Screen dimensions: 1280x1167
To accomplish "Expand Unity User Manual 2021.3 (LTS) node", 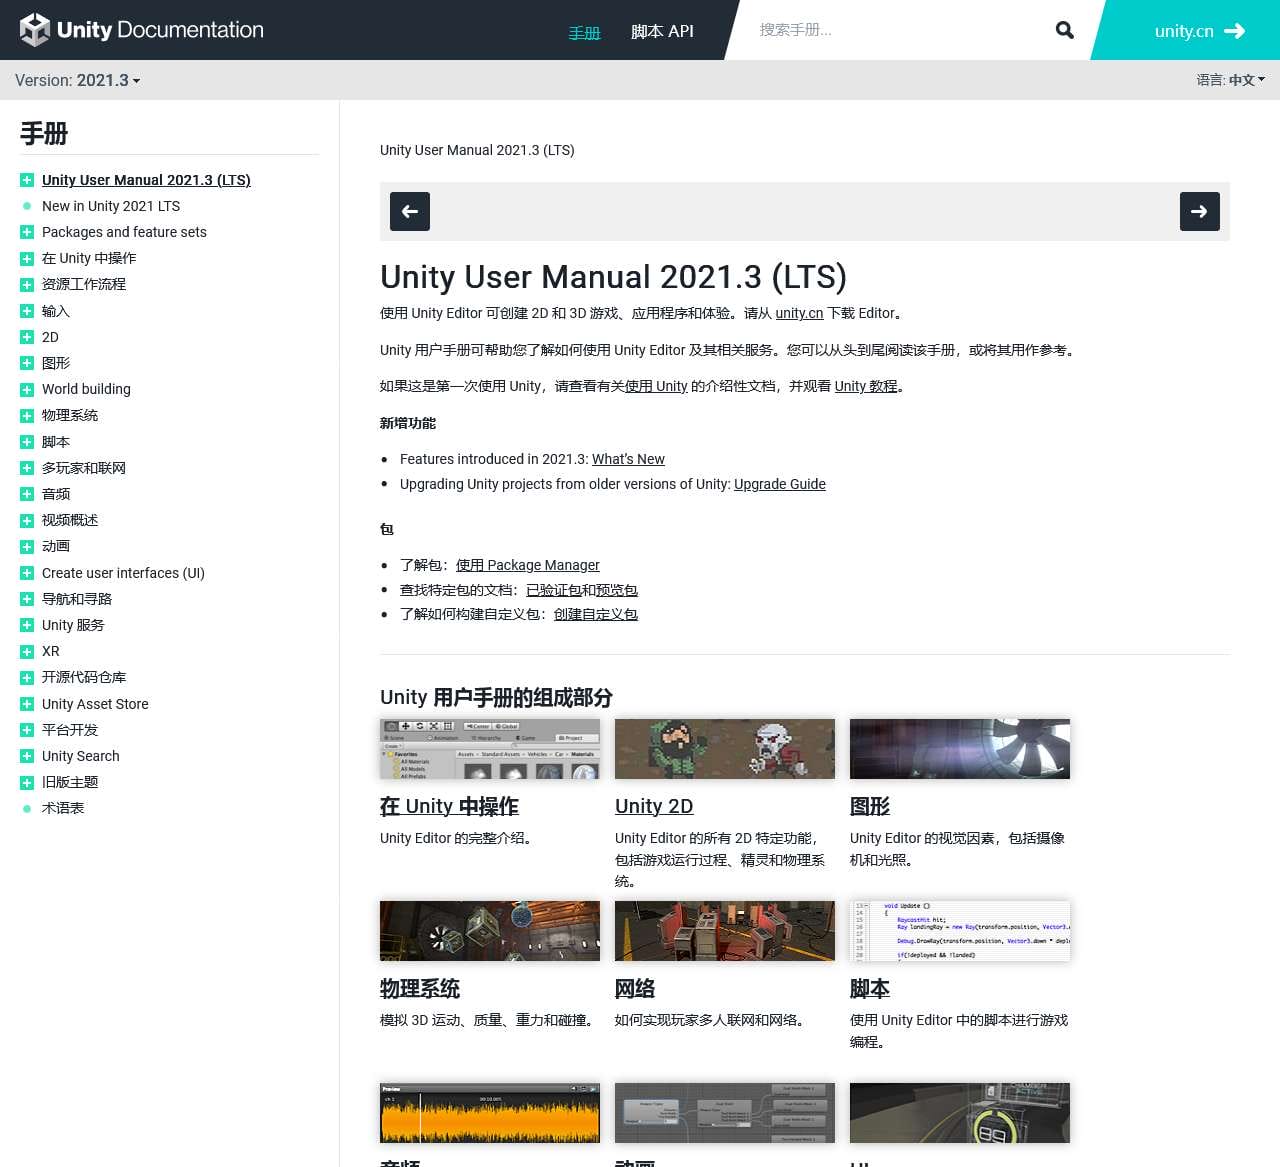I will point(27,180).
